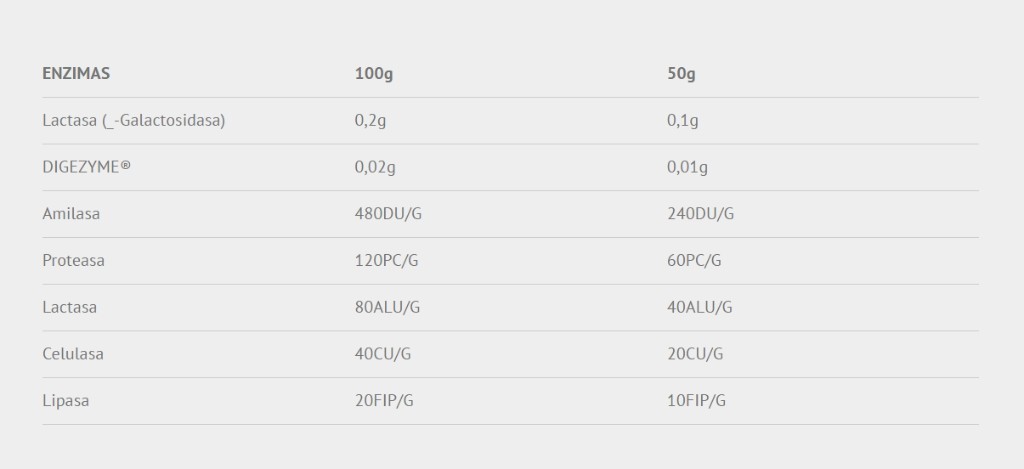Click the 240DU/G value
Image resolution: width=1024 pixels, height=469 pixels.
click(701, 214)
